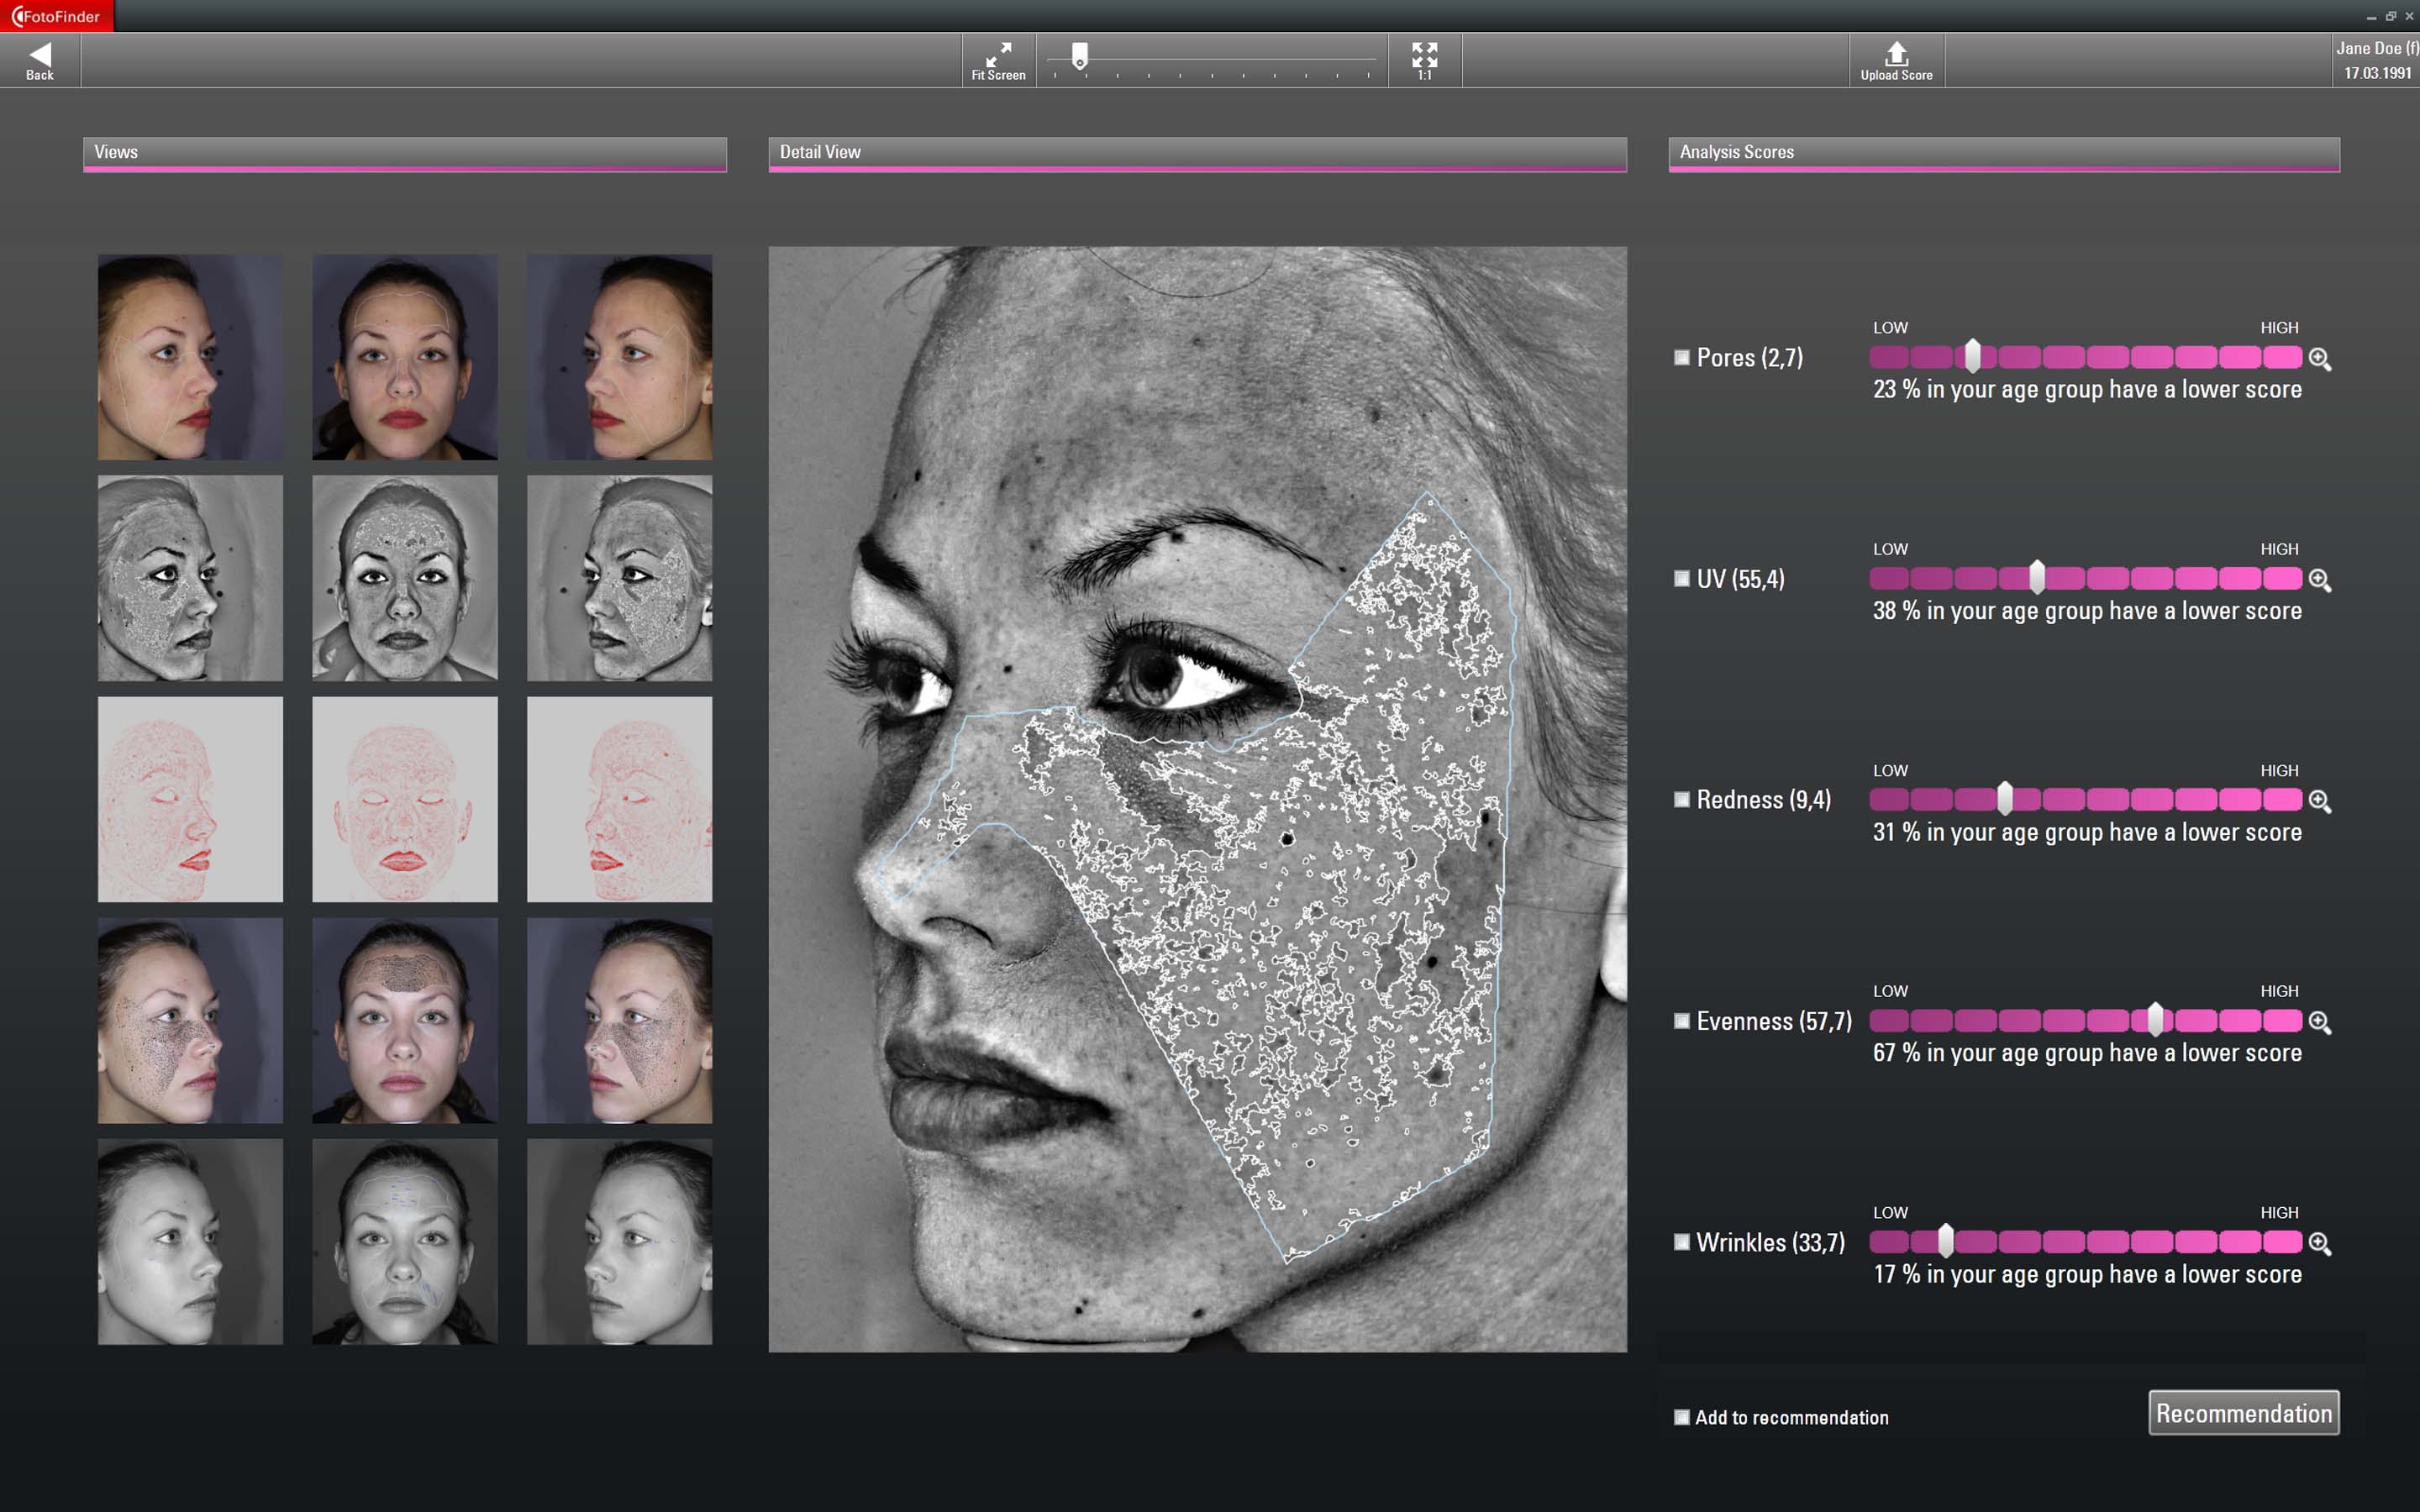The image size is (2420, 1512).
Task: Click the 1:1 zoom icon
Action: click(x=1424, y=54)
